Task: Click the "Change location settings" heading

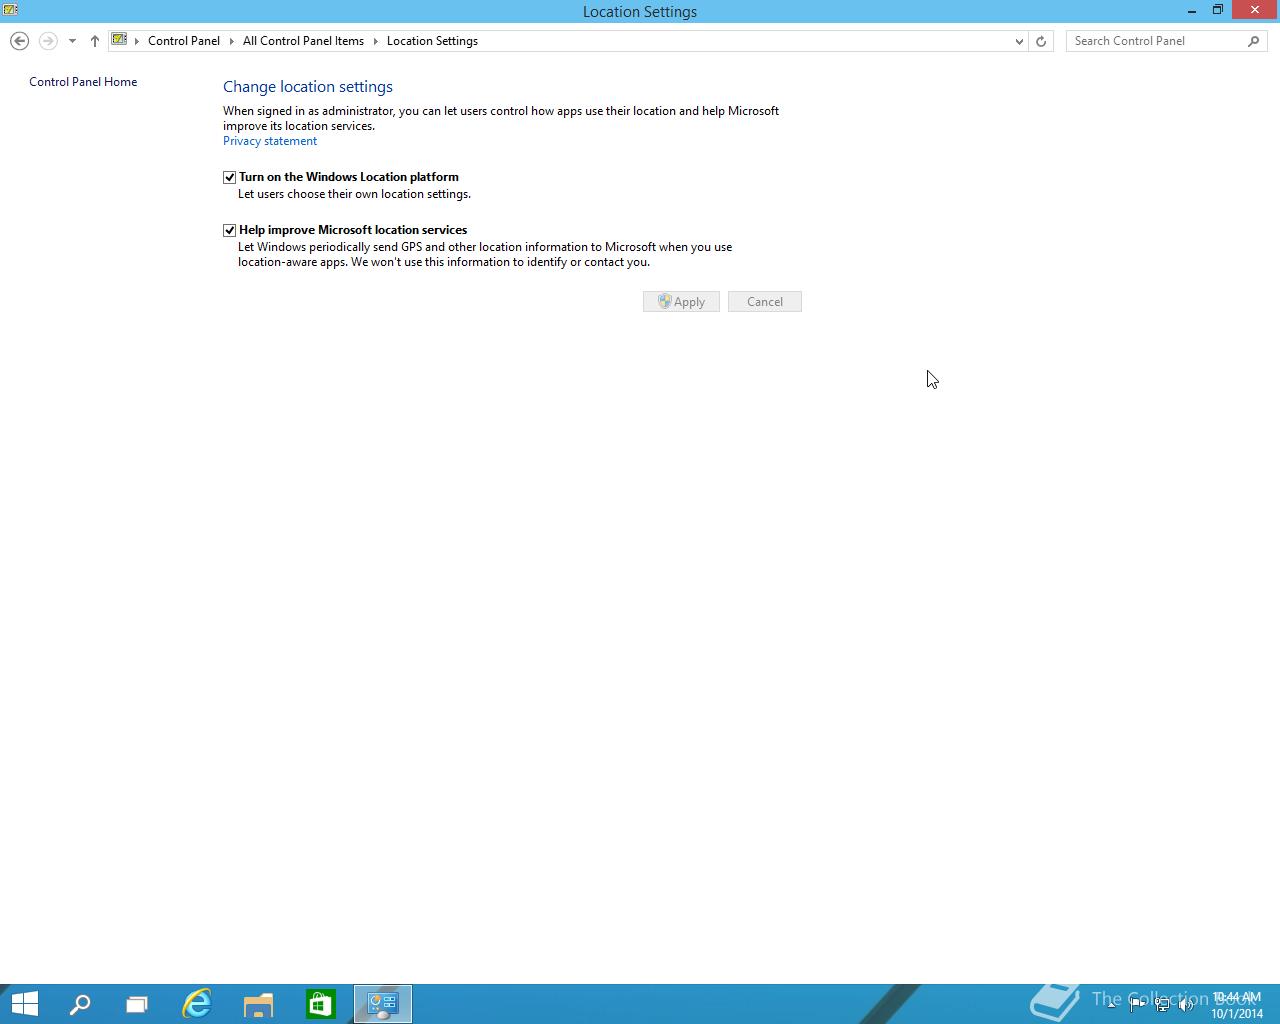Action: 308,87
